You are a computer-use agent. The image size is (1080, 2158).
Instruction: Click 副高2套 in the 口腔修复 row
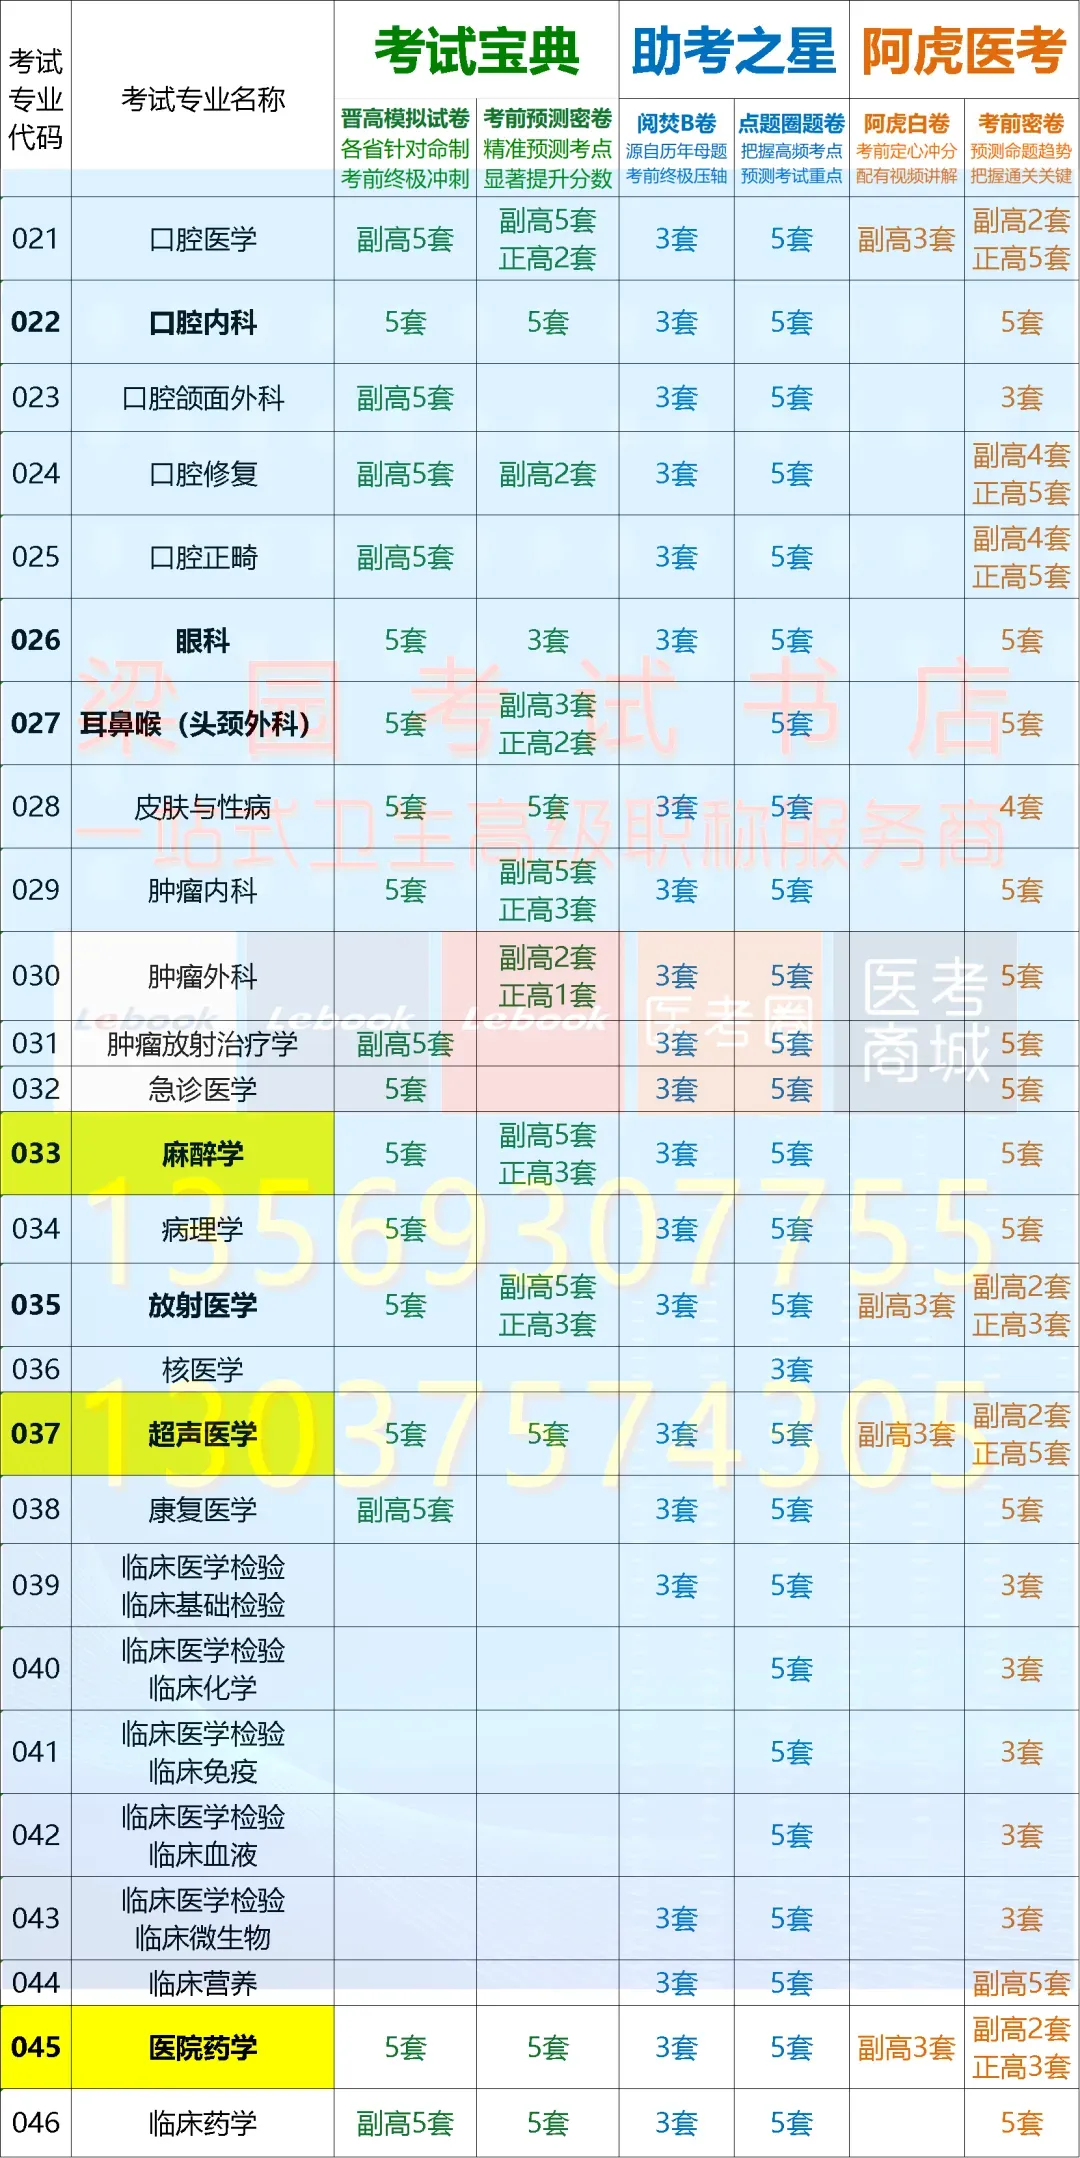click(x=548, y=474)
